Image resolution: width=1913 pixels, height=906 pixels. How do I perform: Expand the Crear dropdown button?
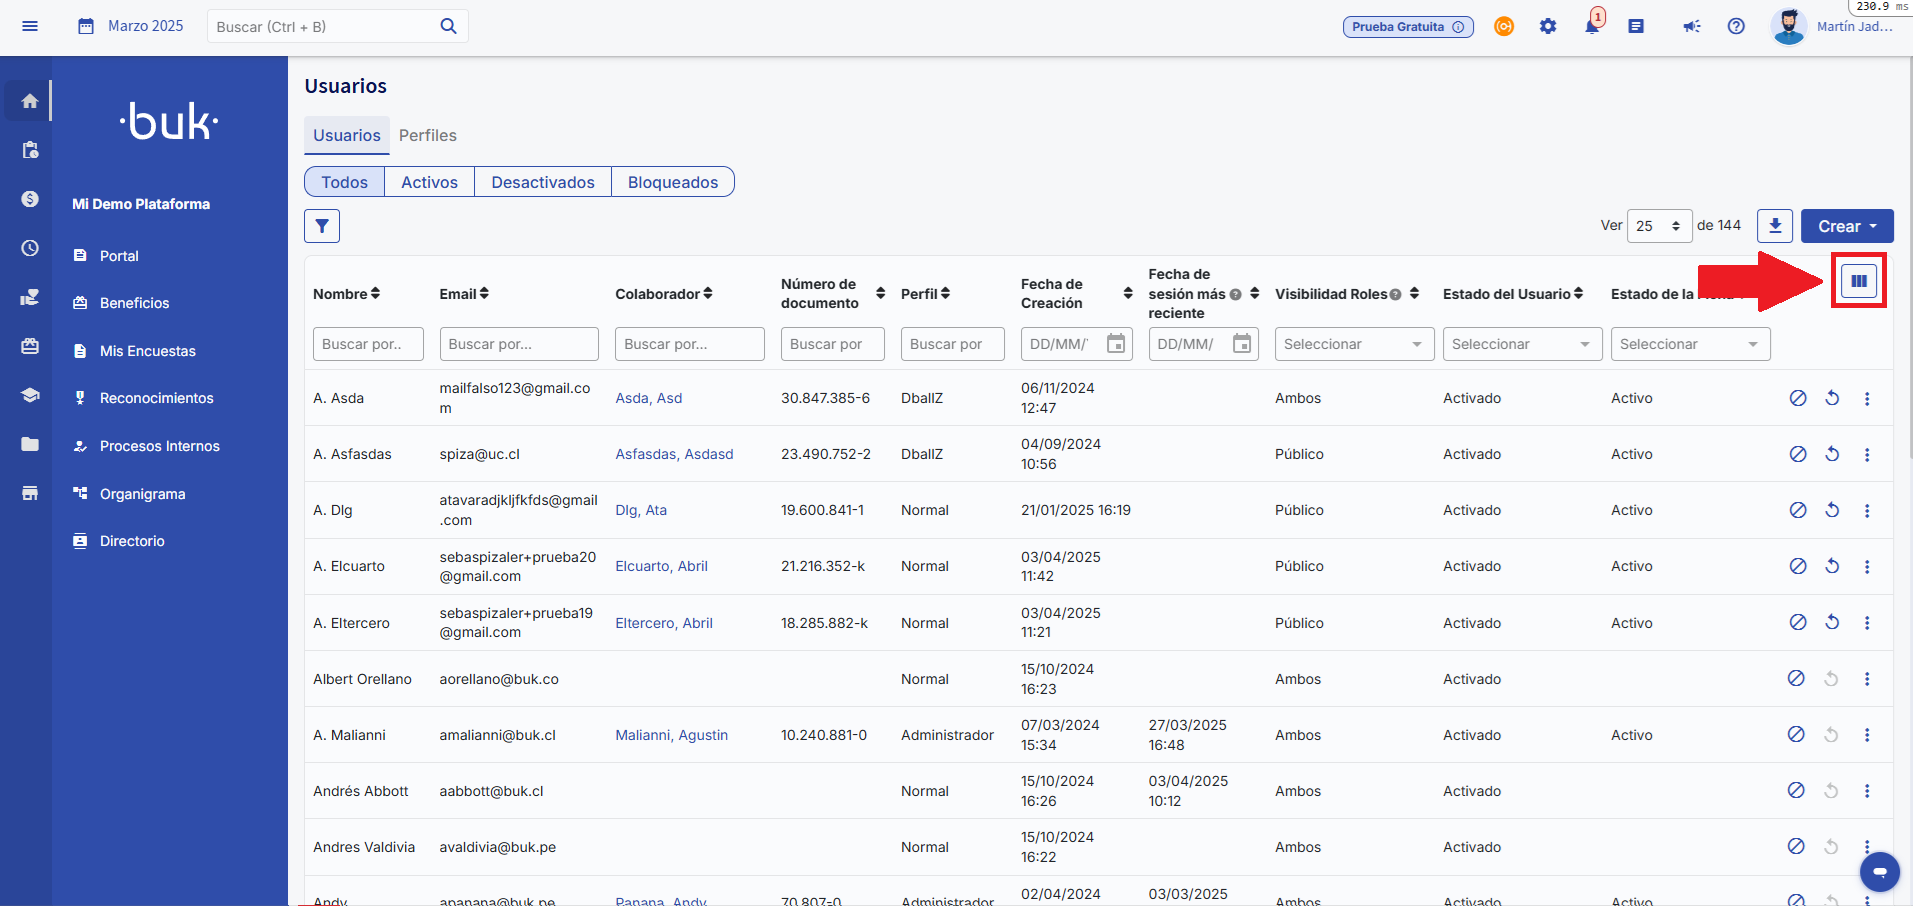tap(1846, 226)
